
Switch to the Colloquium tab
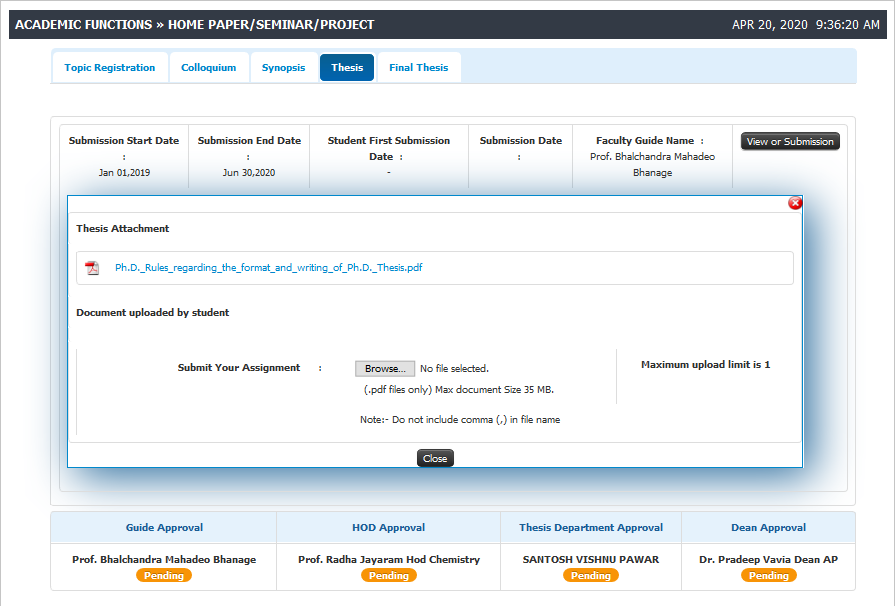208,67
